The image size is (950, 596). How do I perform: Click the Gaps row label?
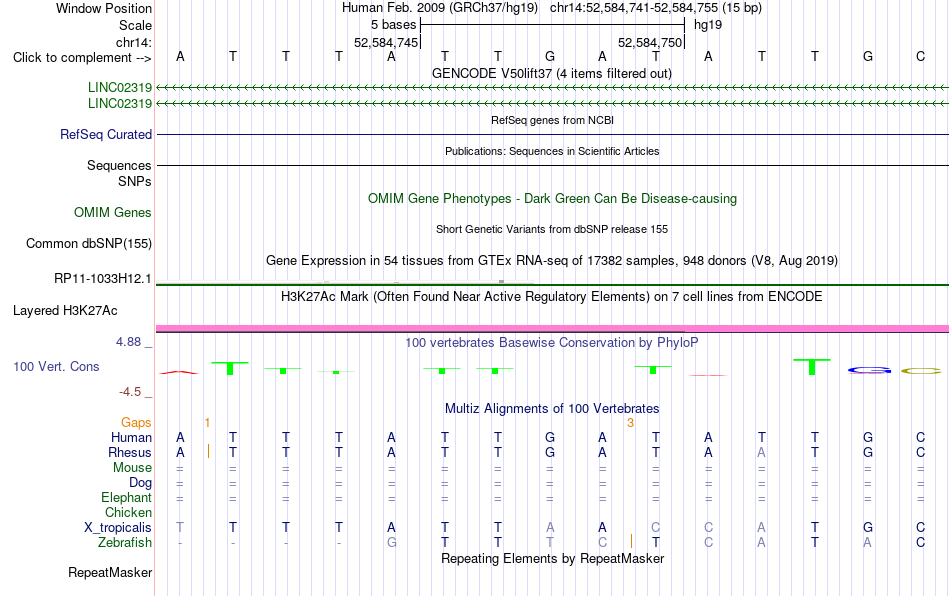136,422
